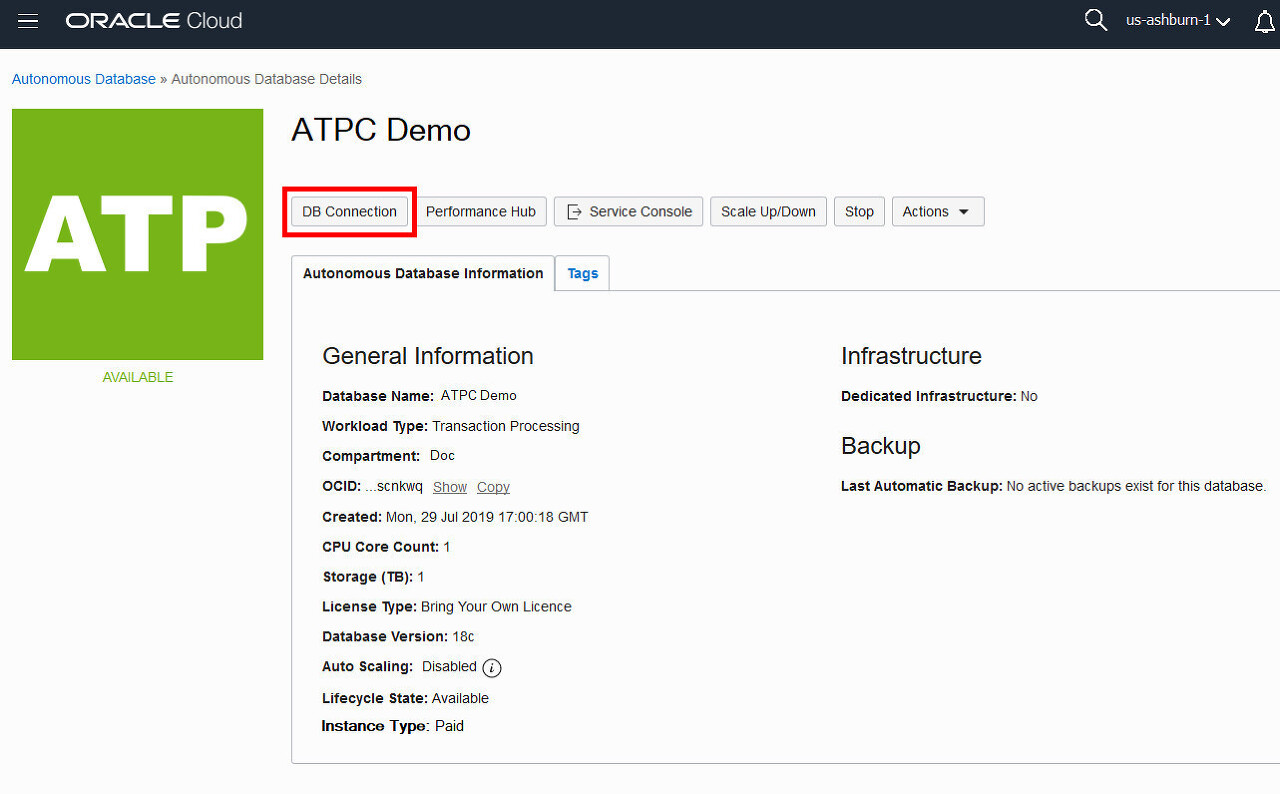
Task: Open the hamburger navigation menu
Action: pyautogui.click(x=28, y=21)
